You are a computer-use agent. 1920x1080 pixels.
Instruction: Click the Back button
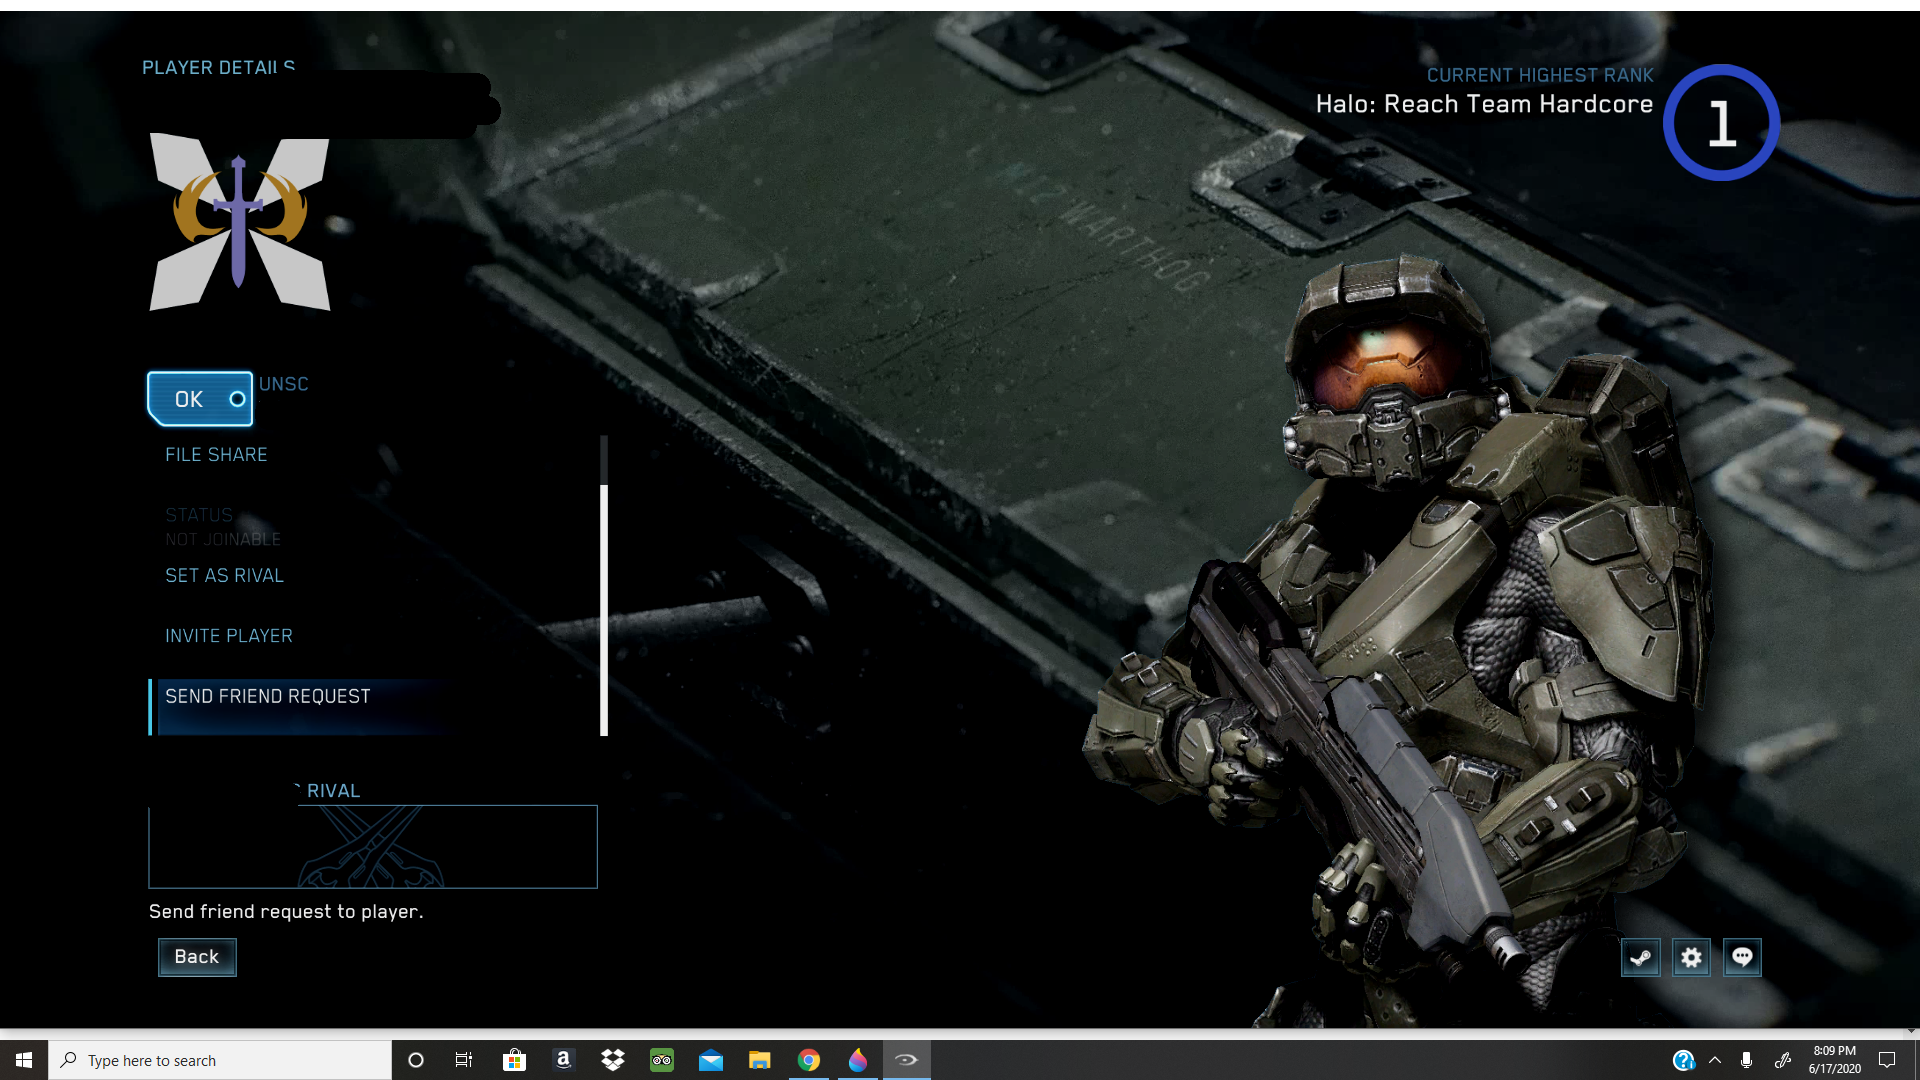197,957
